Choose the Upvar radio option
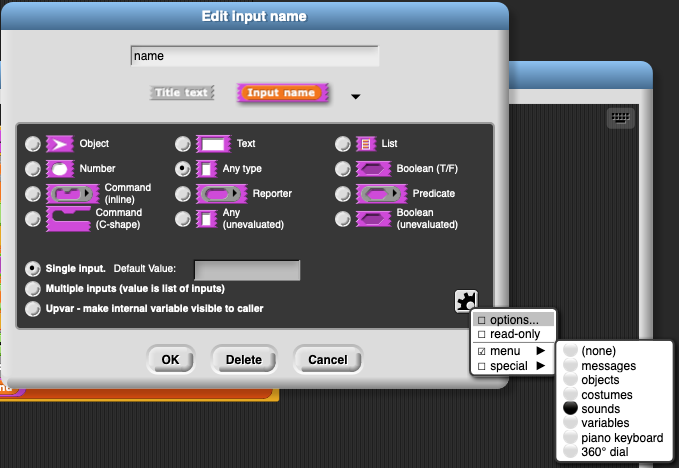 tap(32, 309)
